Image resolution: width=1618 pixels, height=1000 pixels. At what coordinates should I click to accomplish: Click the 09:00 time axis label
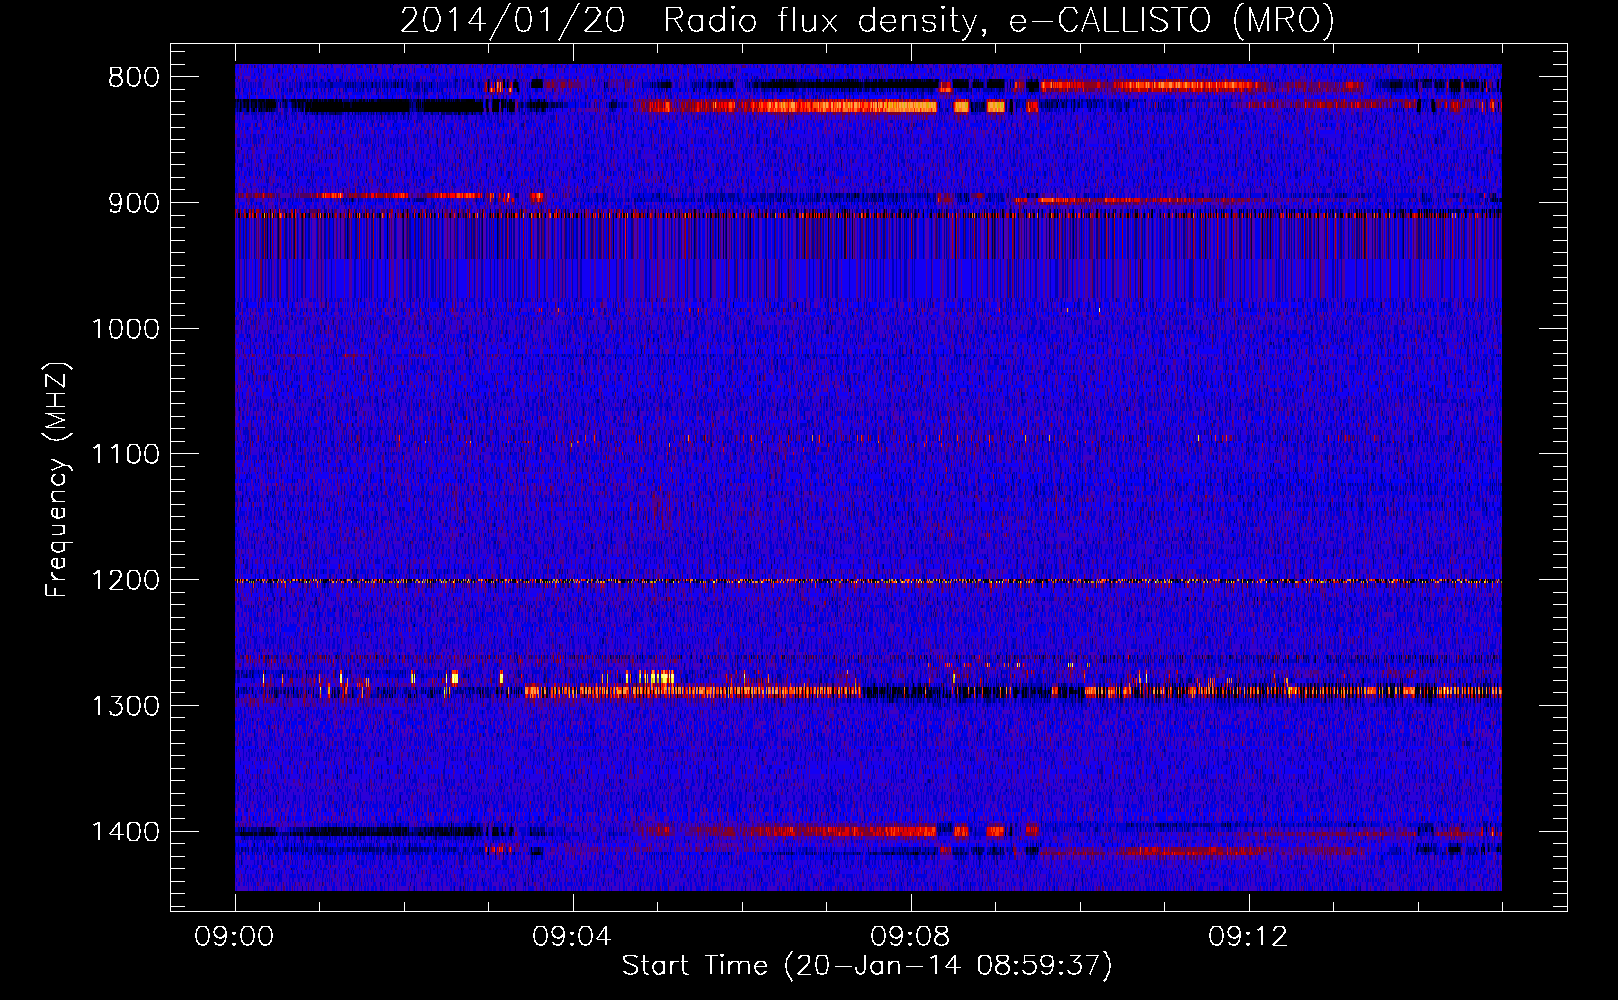[235, 937]
